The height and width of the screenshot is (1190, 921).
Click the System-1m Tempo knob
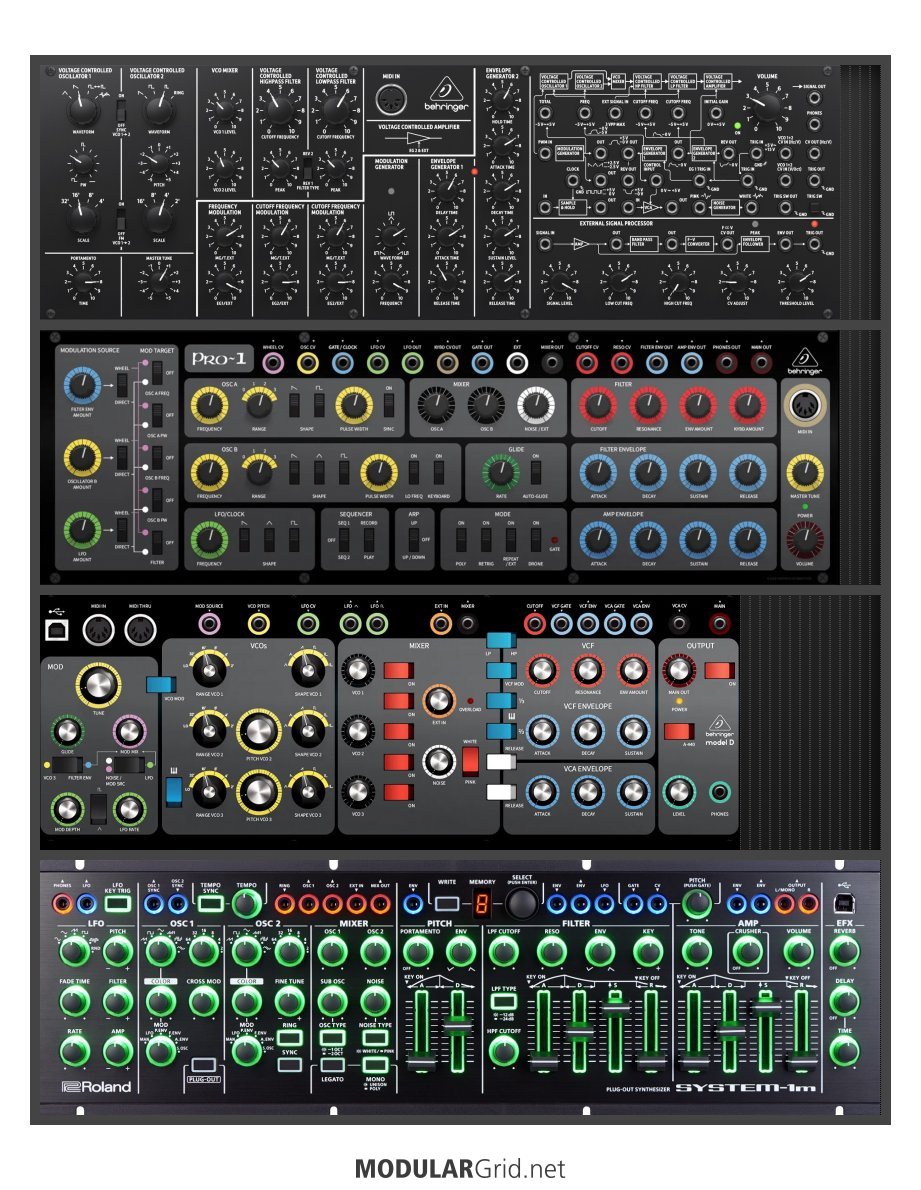point(247,903)
